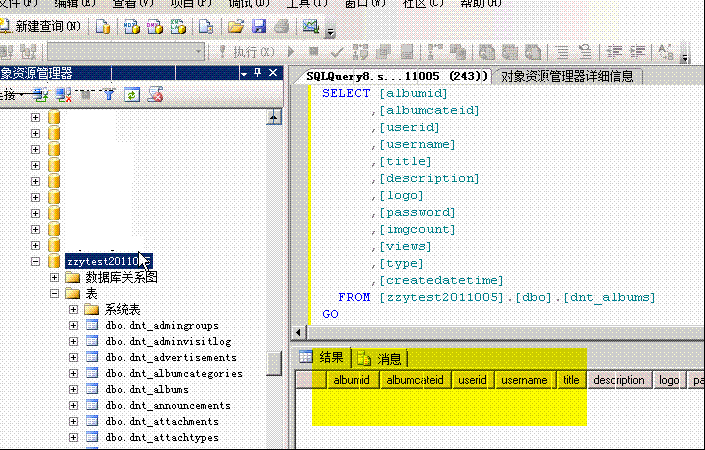Click the template parameters icon
Screen dimensions: 705x450
[666, 52]
